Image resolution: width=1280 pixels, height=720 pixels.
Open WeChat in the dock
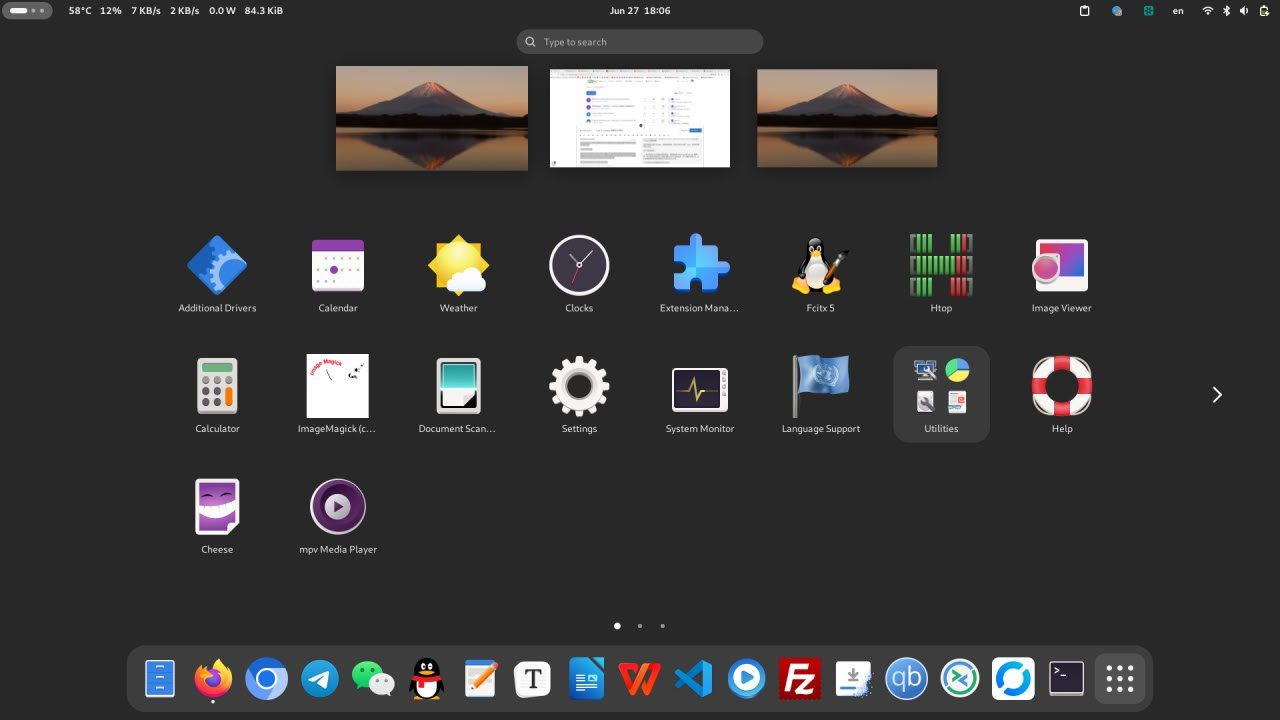[x=373, y=679]
